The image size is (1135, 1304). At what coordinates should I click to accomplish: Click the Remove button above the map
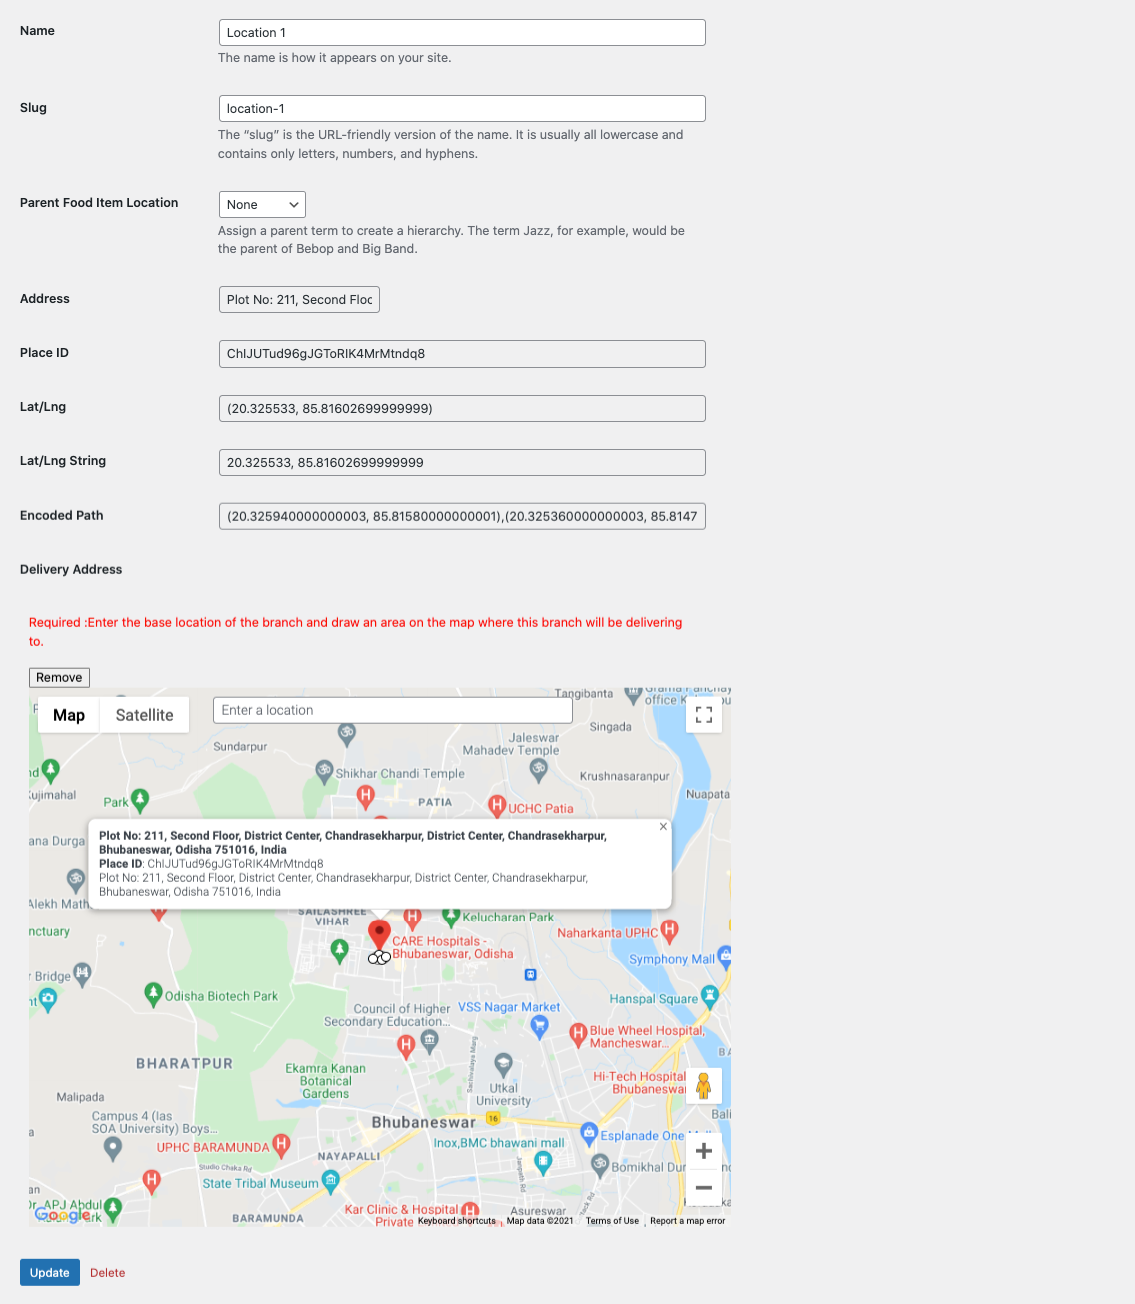(x=59, y=678)
